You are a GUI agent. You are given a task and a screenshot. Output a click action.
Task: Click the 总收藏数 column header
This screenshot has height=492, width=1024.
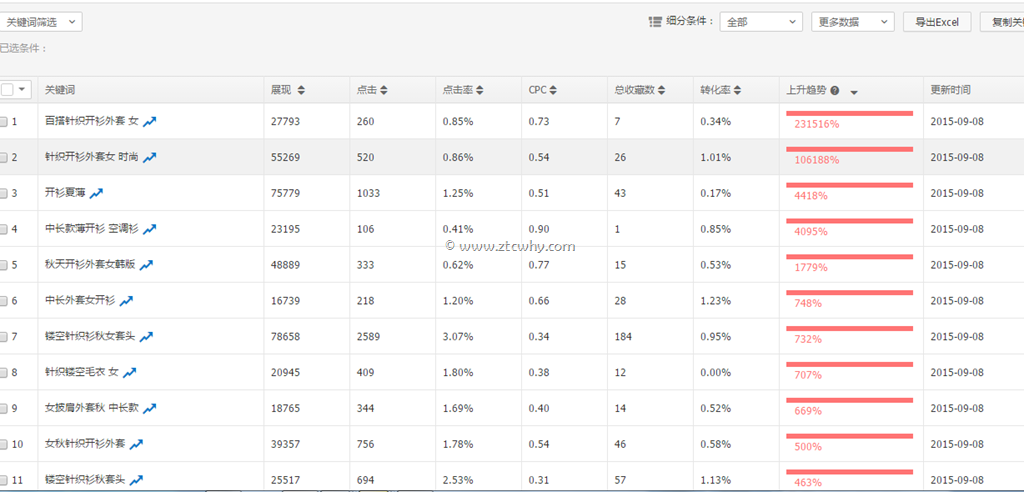[634, 90]
